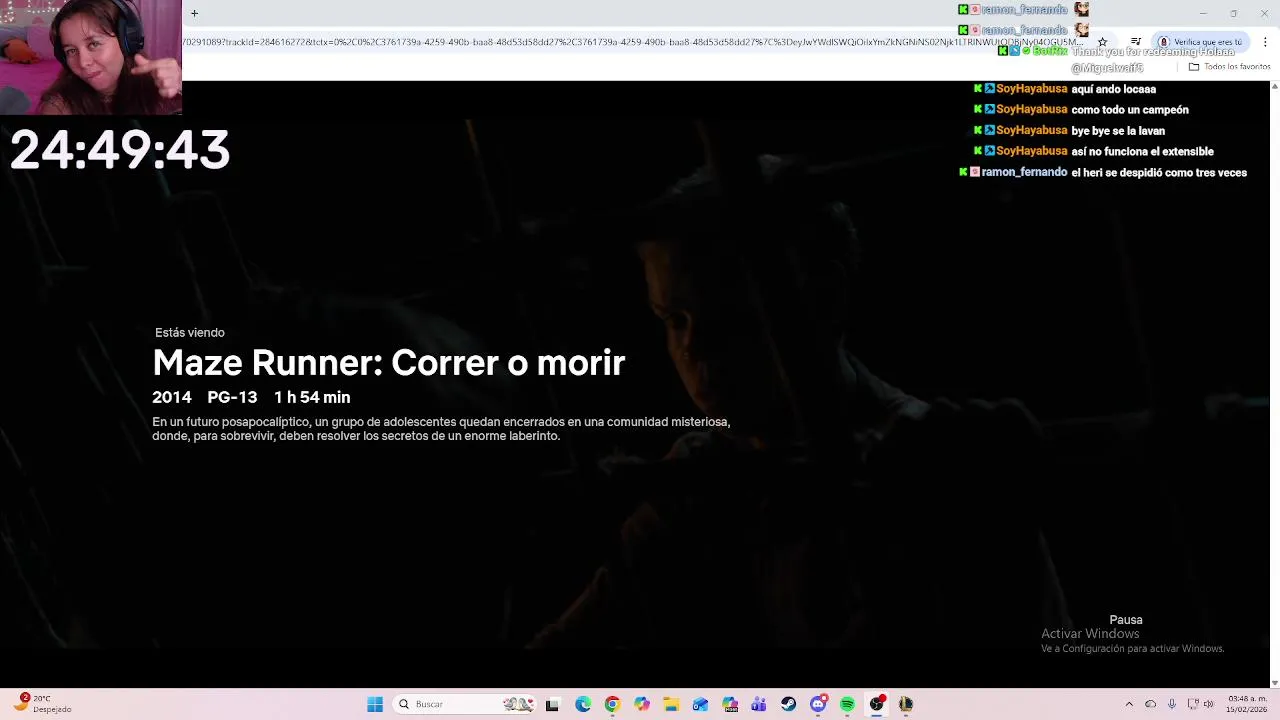Open clock and date 03:48 a. m.
The image size is (1280, 720).
click(1247, 704)
